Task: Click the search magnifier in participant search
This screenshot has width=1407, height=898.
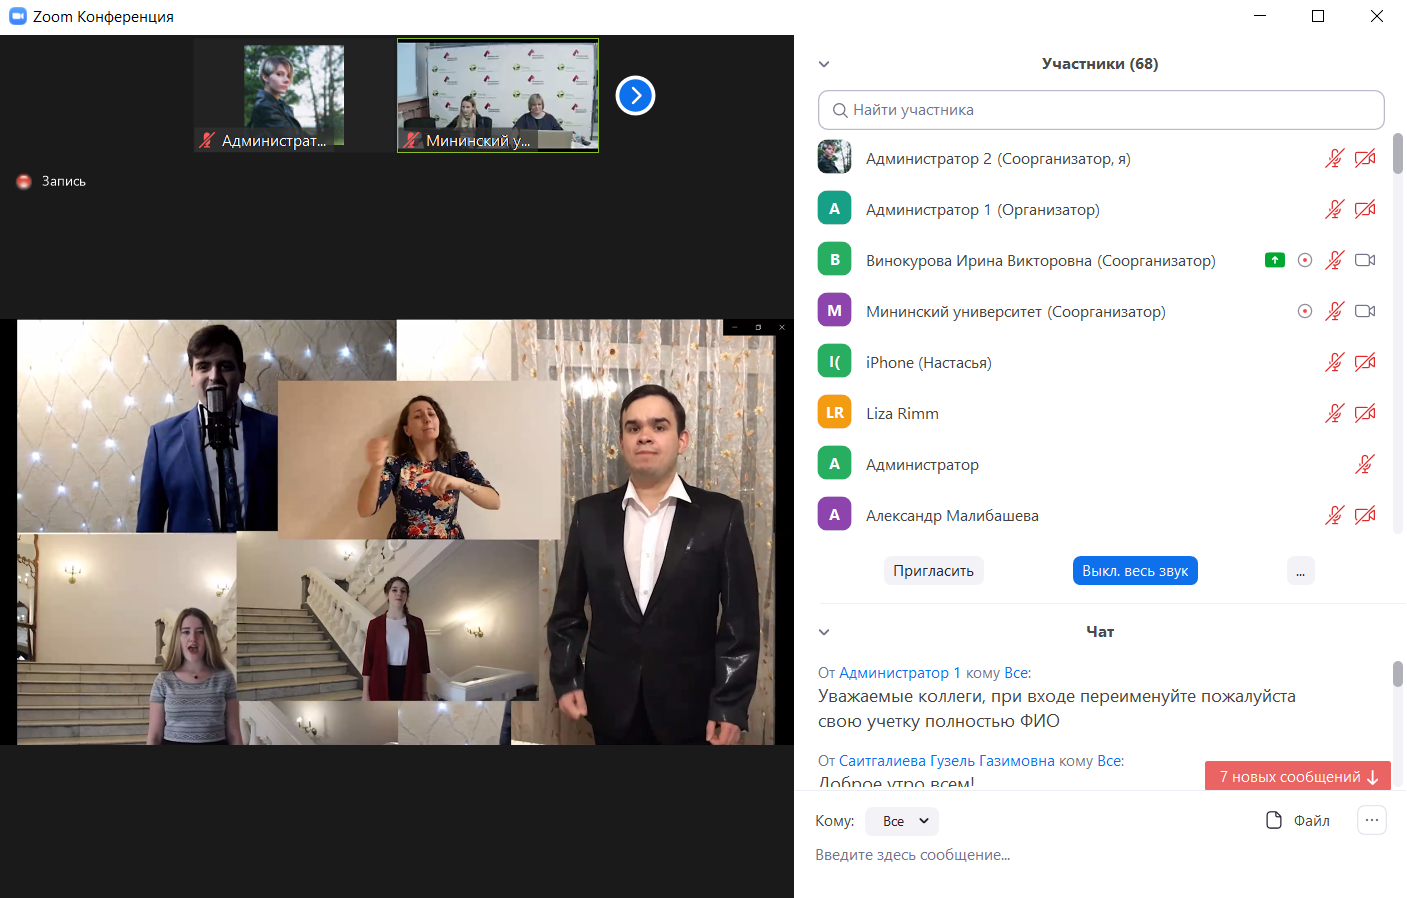Action: point(840,110)
